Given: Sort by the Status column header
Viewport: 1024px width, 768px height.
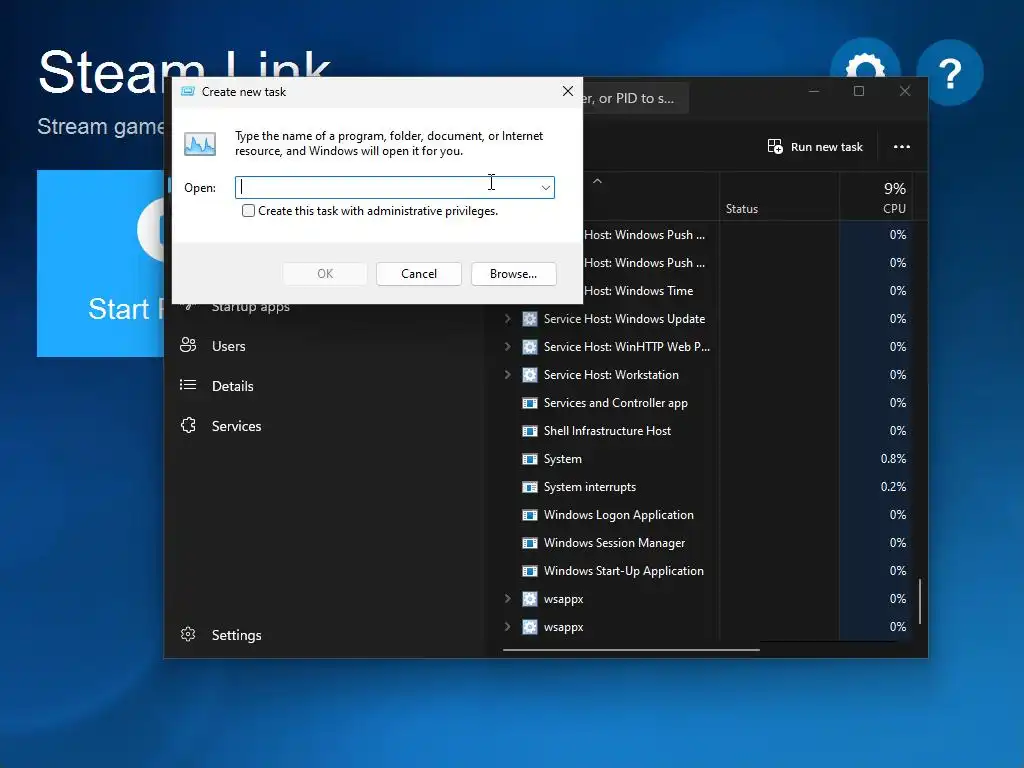Looking at the screenshot, I should [x=779, y=197].
